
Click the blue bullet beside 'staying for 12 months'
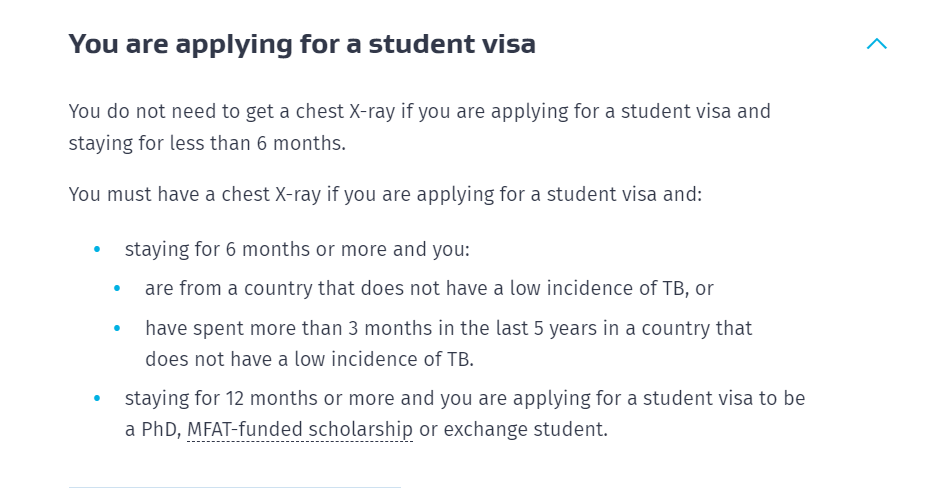click(97, 399)
